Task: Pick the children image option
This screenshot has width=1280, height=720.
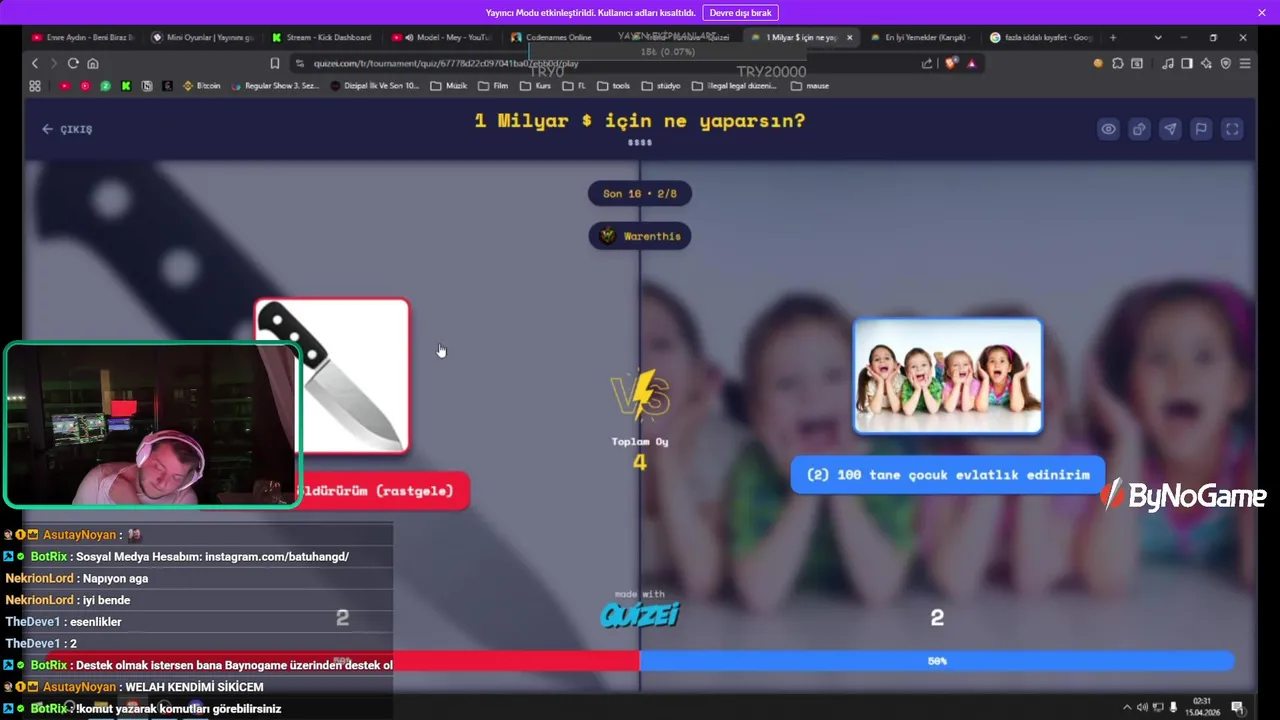Action: tap(948, 376)
